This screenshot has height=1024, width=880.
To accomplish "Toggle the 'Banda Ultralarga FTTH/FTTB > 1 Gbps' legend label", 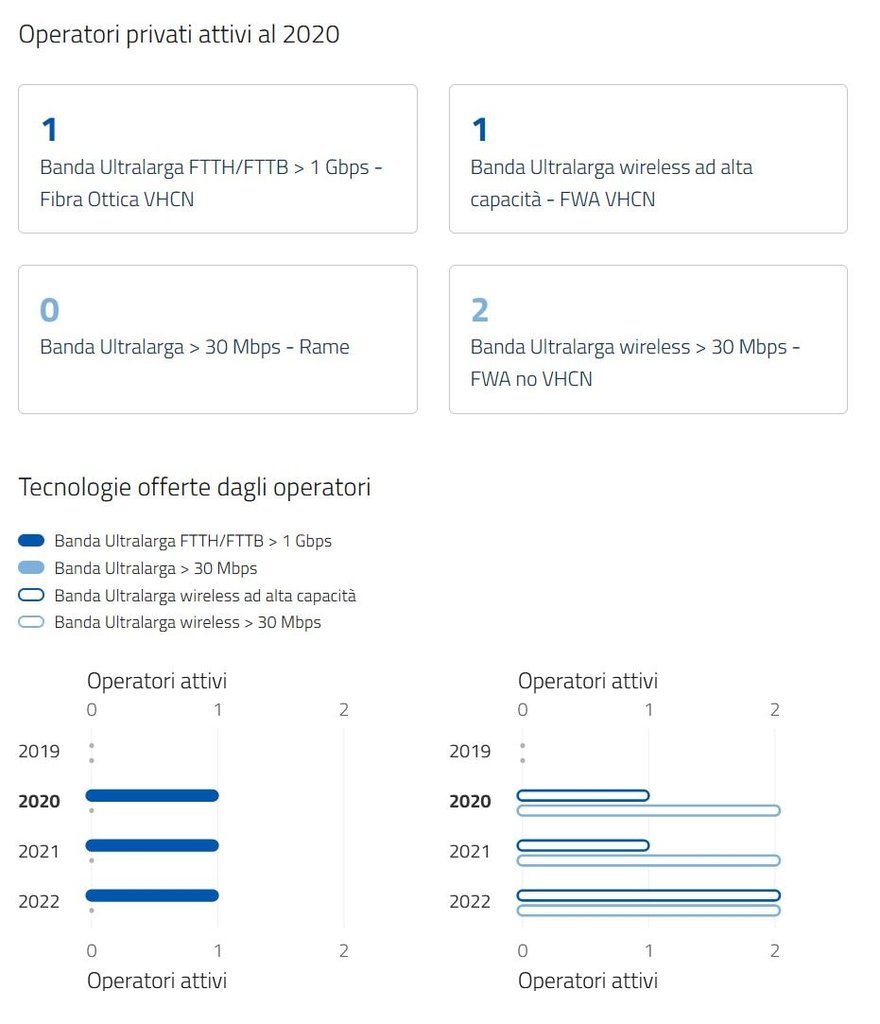I will pos(193,541).
